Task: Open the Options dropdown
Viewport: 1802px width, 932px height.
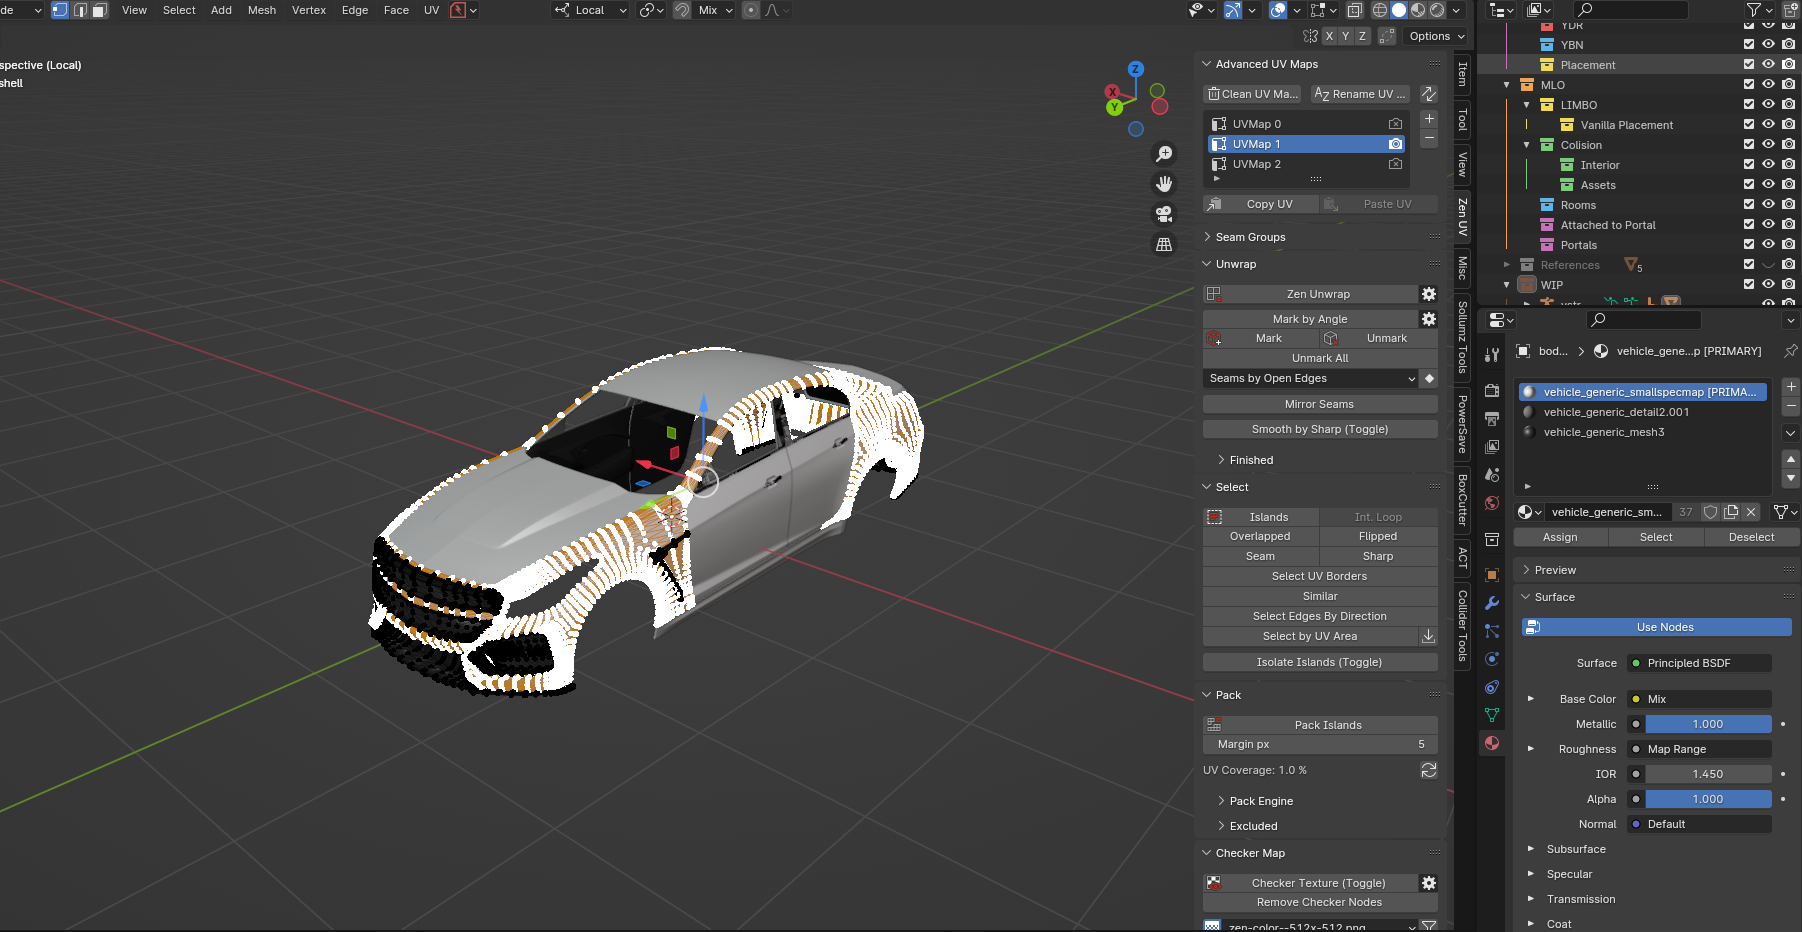Action: coord(1436,36)
